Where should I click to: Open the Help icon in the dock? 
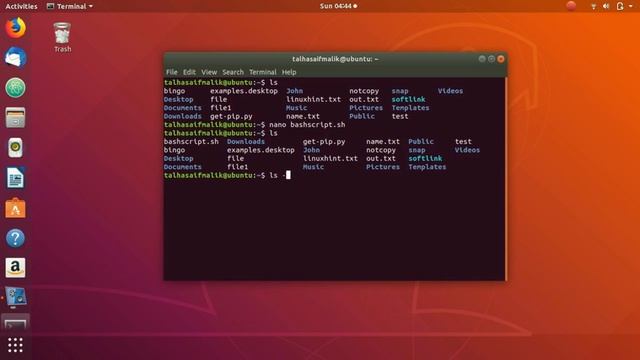point(16,238)
